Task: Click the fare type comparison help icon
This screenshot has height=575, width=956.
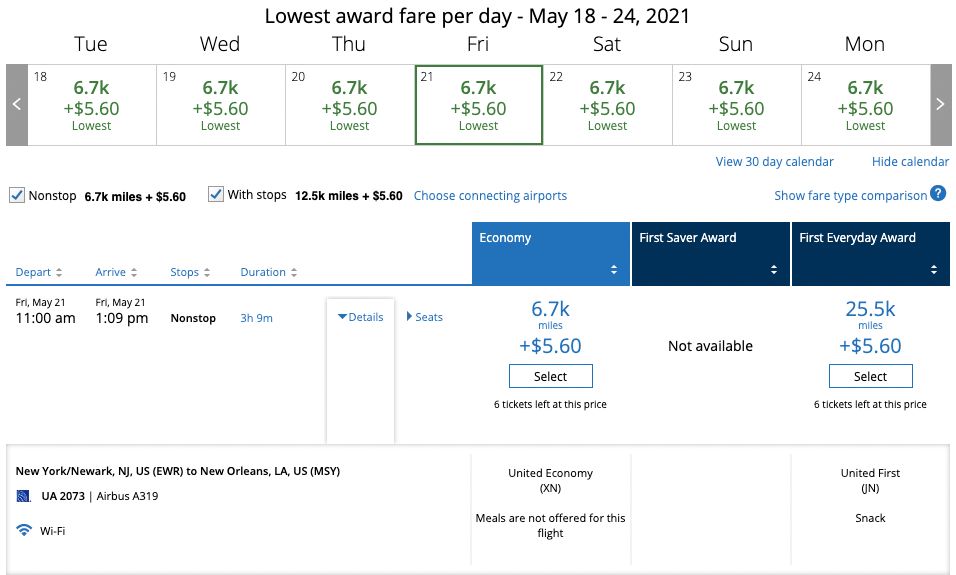Action: point(938,194)
